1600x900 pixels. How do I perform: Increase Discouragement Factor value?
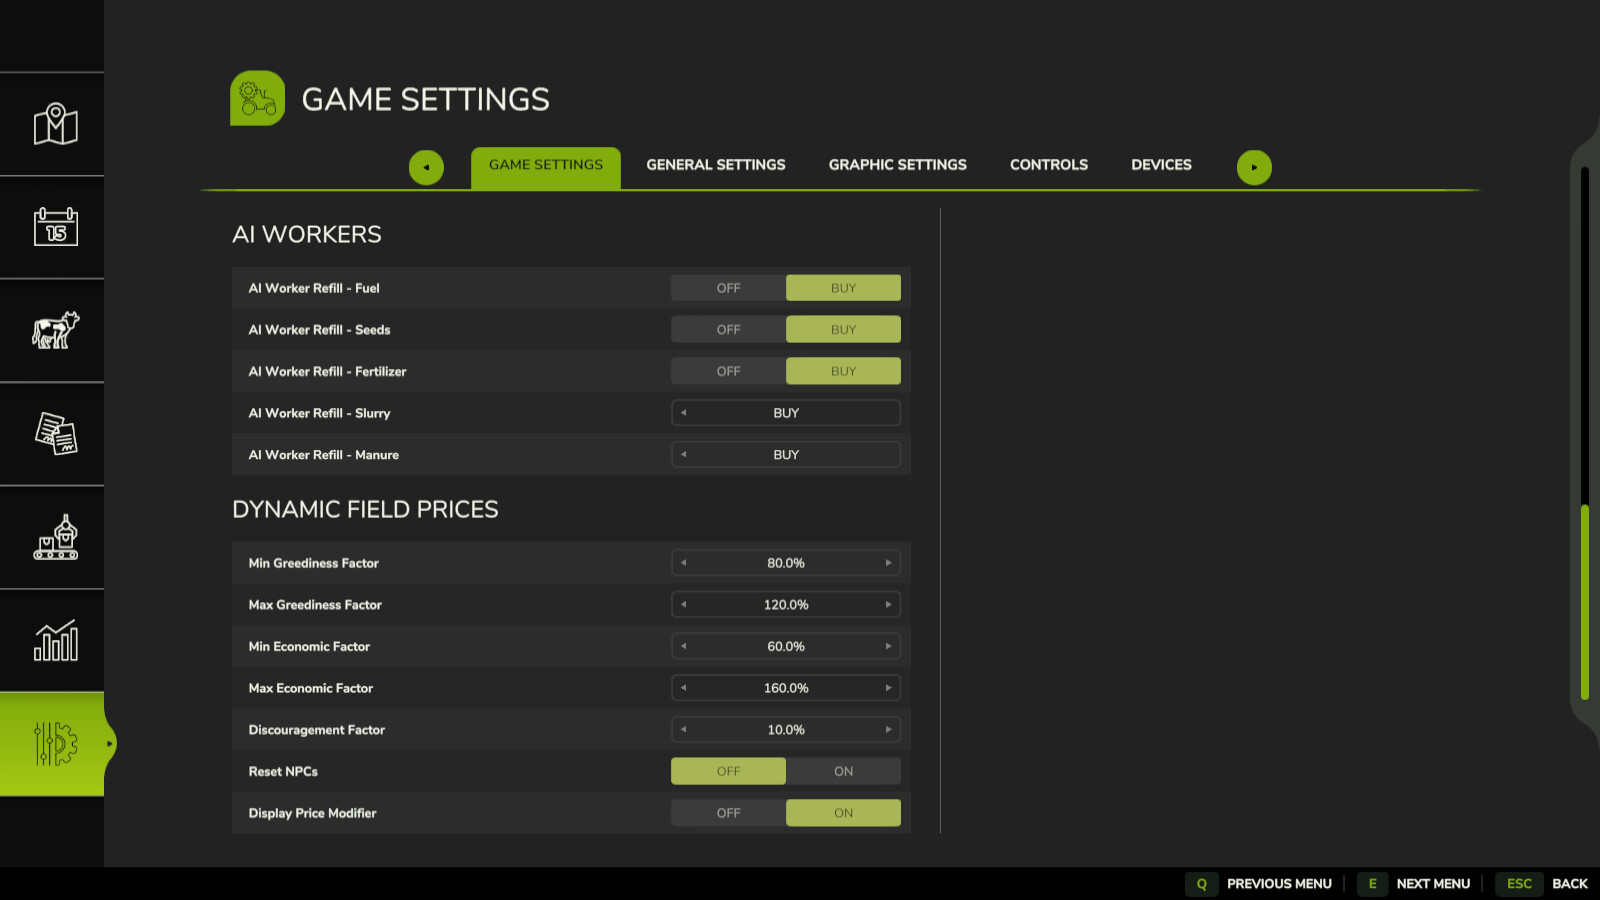[889, 730]
